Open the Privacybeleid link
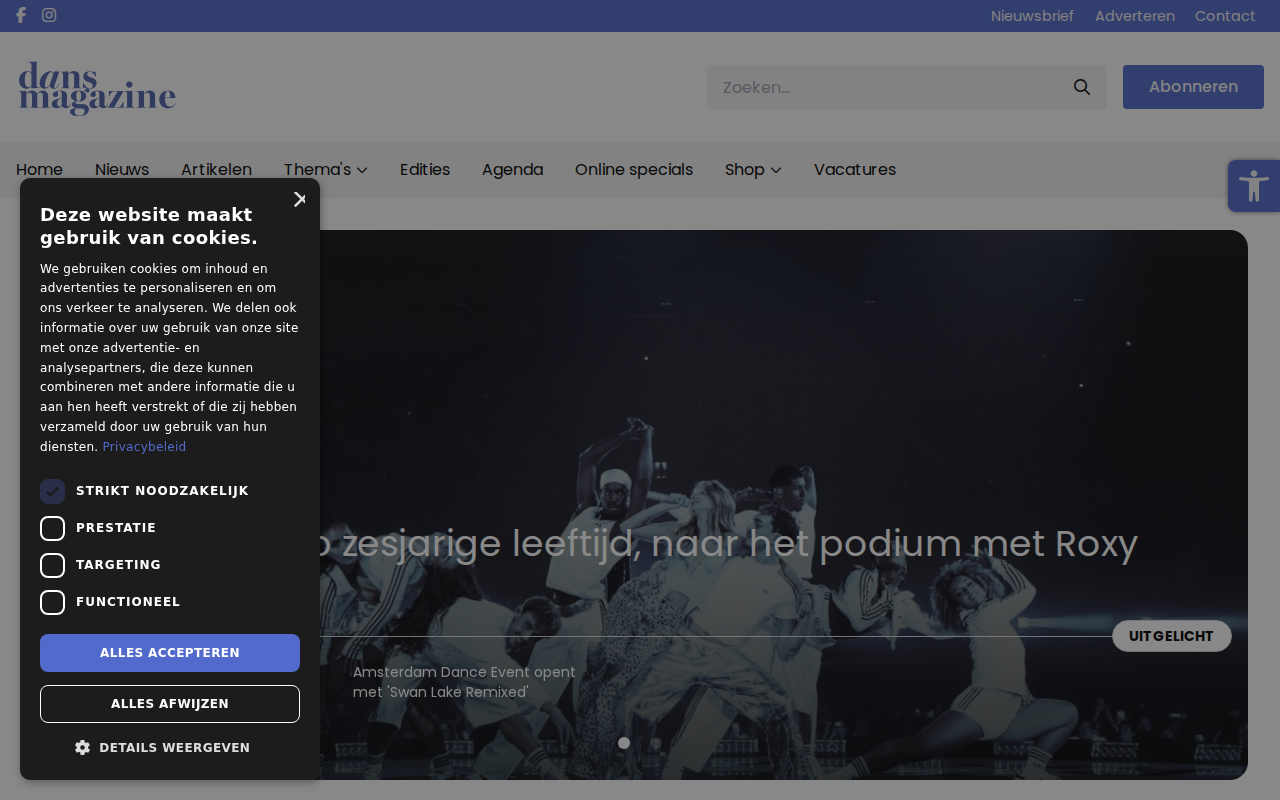 144,447
